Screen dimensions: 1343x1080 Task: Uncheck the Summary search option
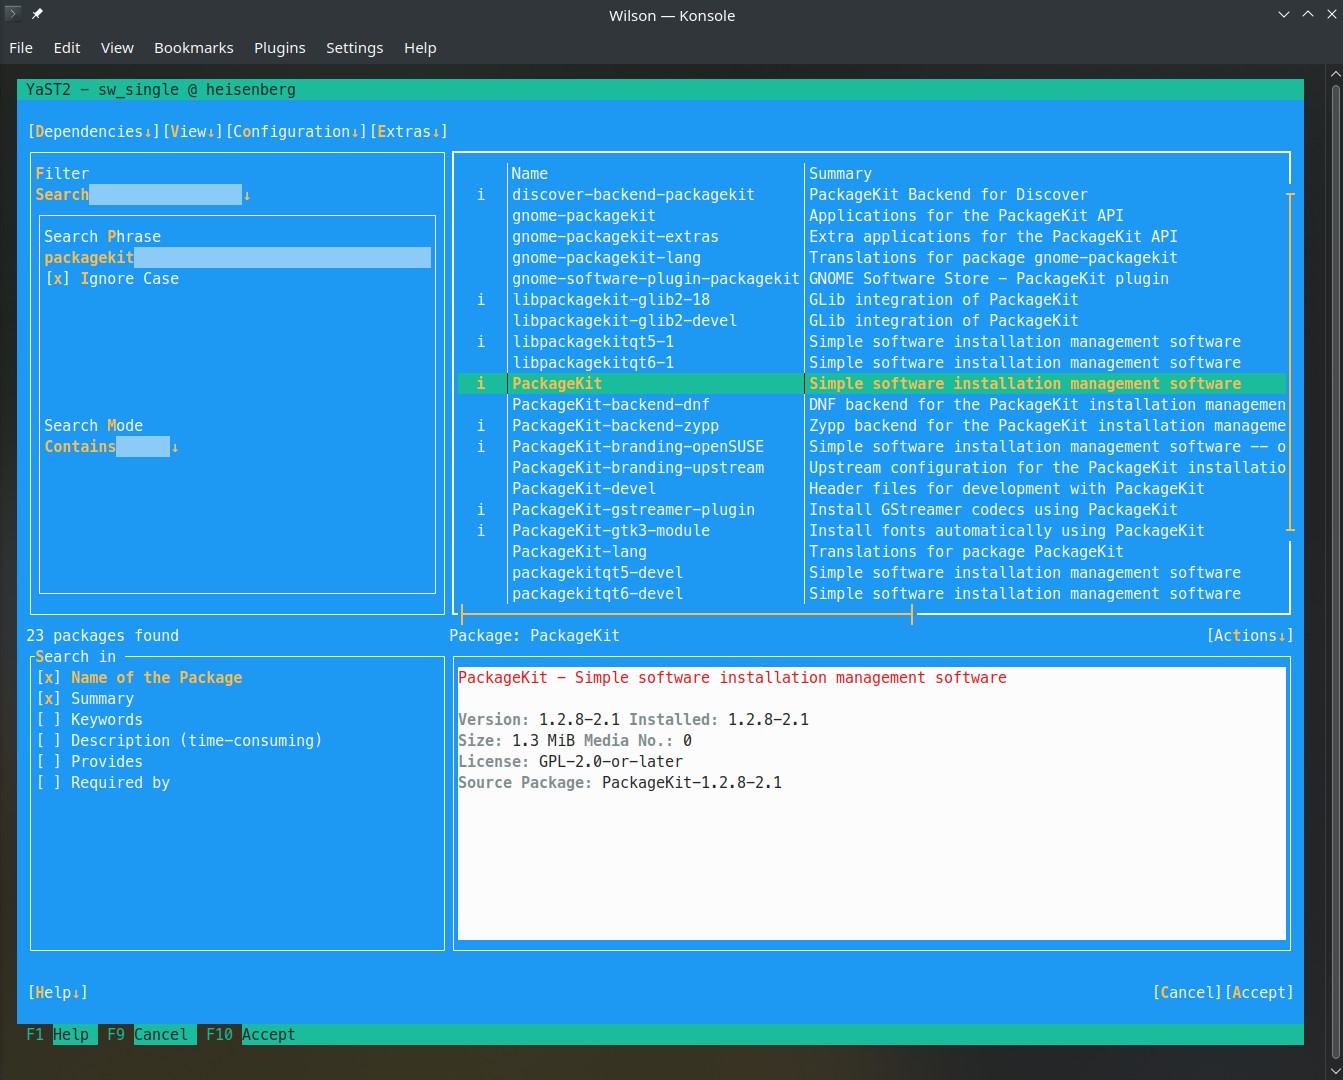pos(86,699)
